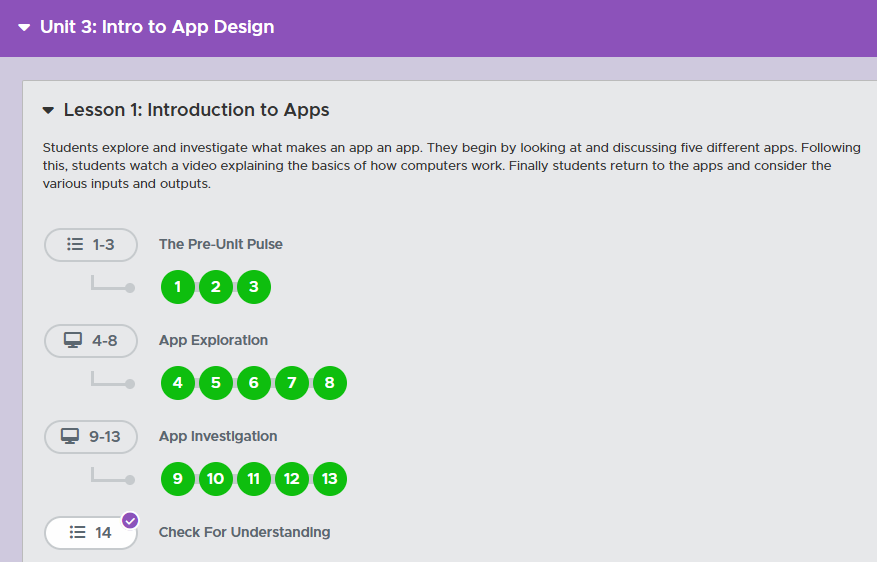
Task: Select level 10 in App Investigation
Action: [216, 479]
